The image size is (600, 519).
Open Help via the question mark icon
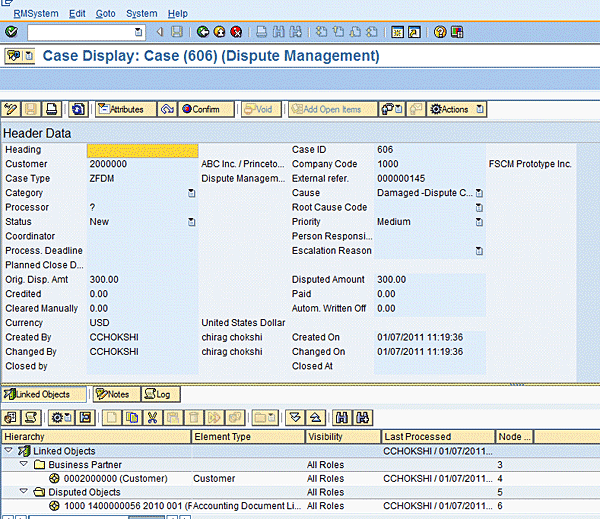440,32
